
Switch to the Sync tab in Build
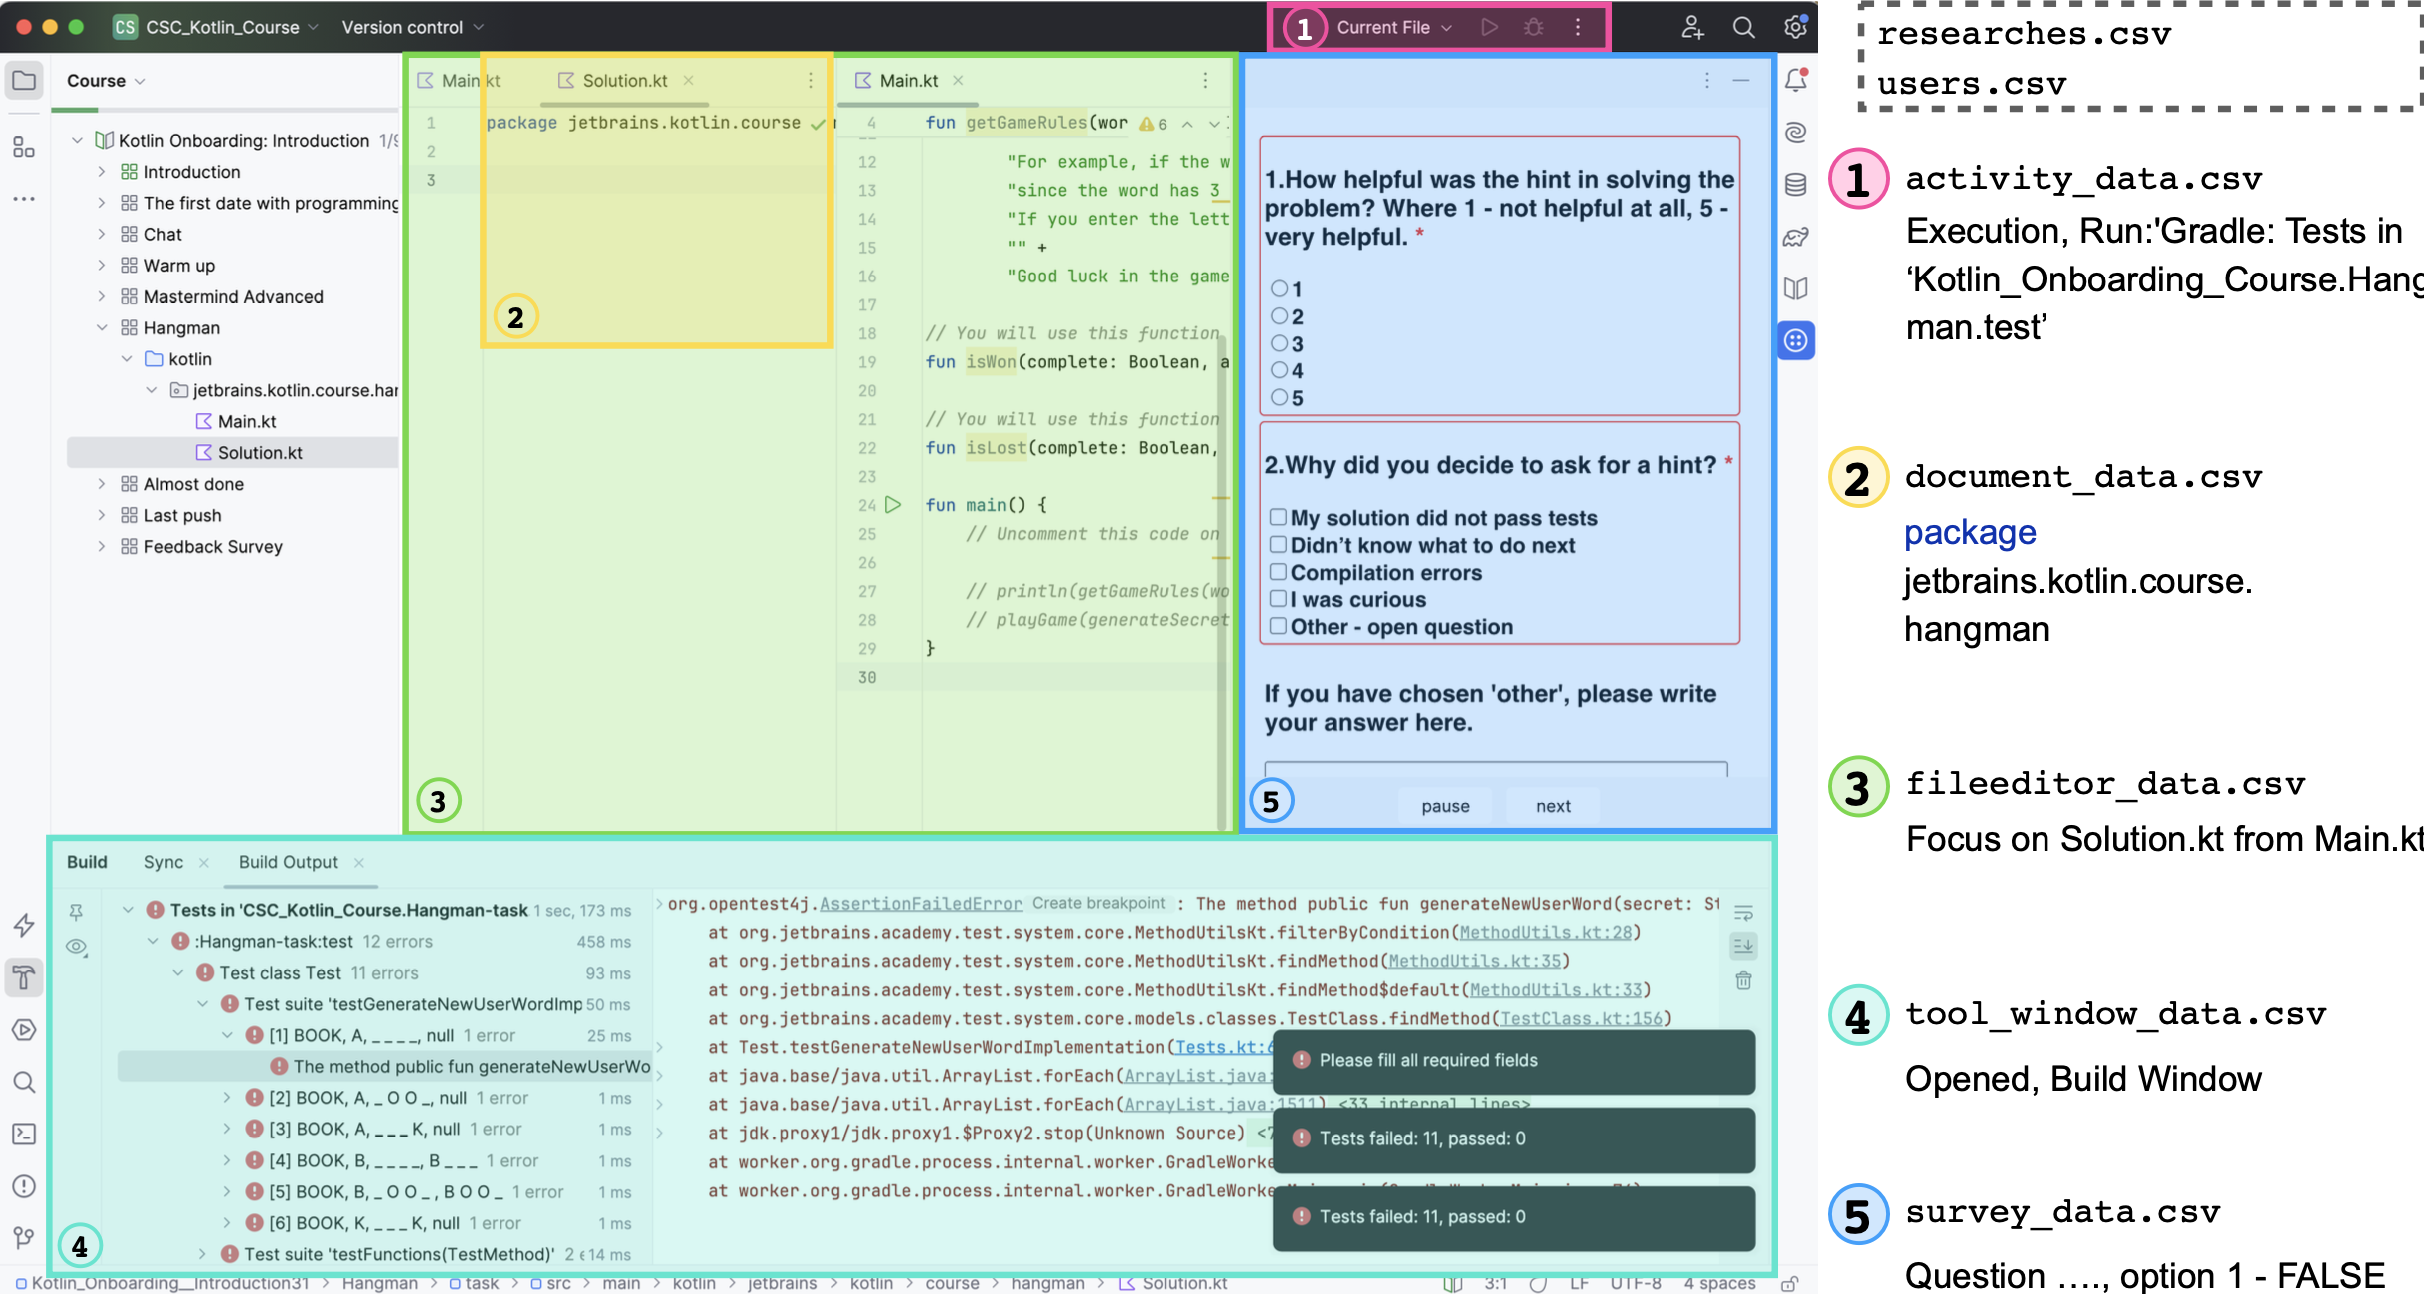pyautogui.click(x=163, y=862)
